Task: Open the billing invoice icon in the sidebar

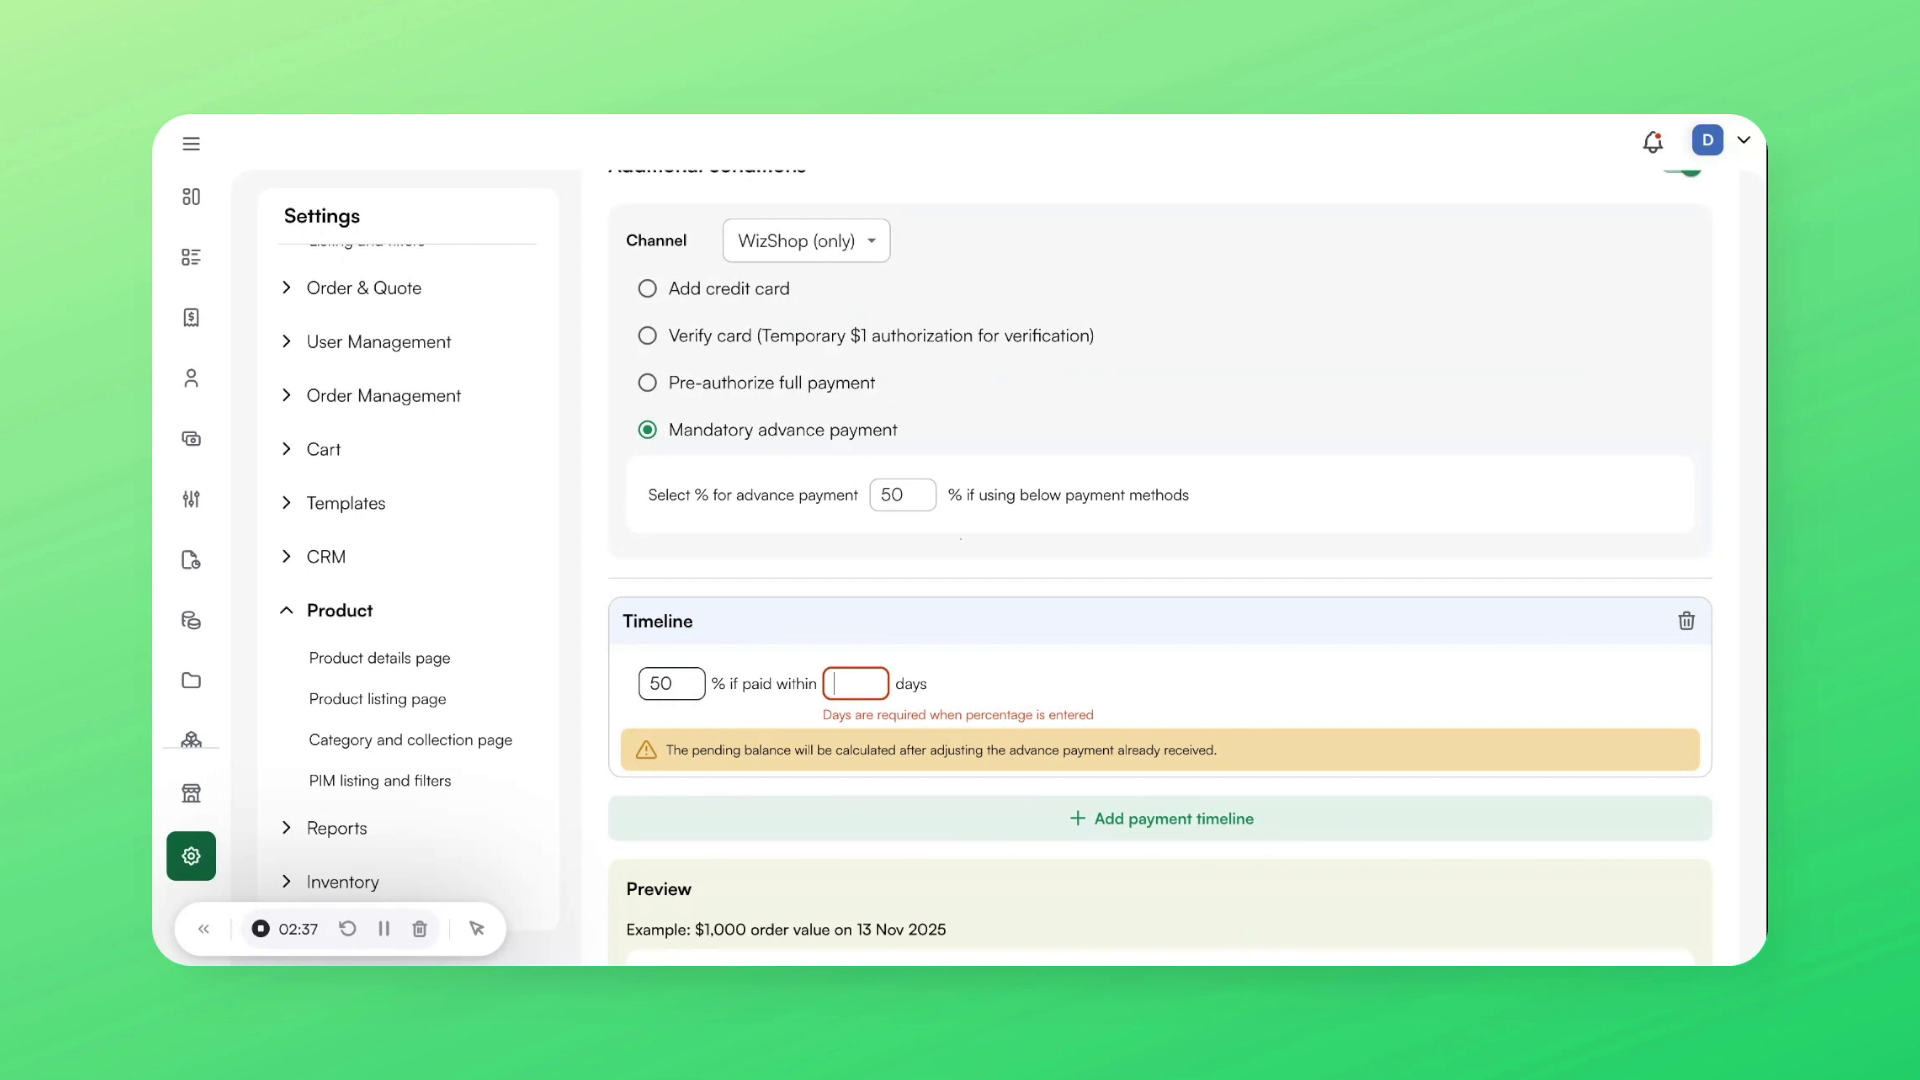Action: pos(191,317)
